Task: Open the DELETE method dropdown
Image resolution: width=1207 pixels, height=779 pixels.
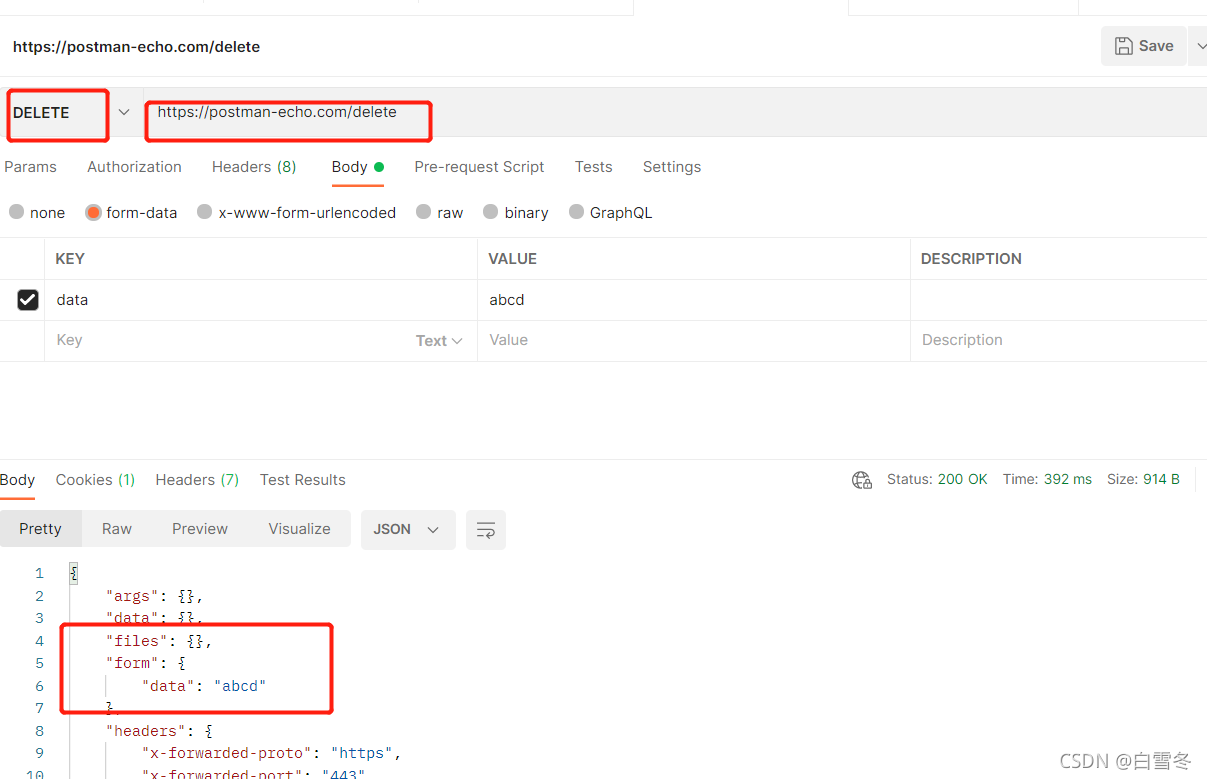Action: pos(124,112)
